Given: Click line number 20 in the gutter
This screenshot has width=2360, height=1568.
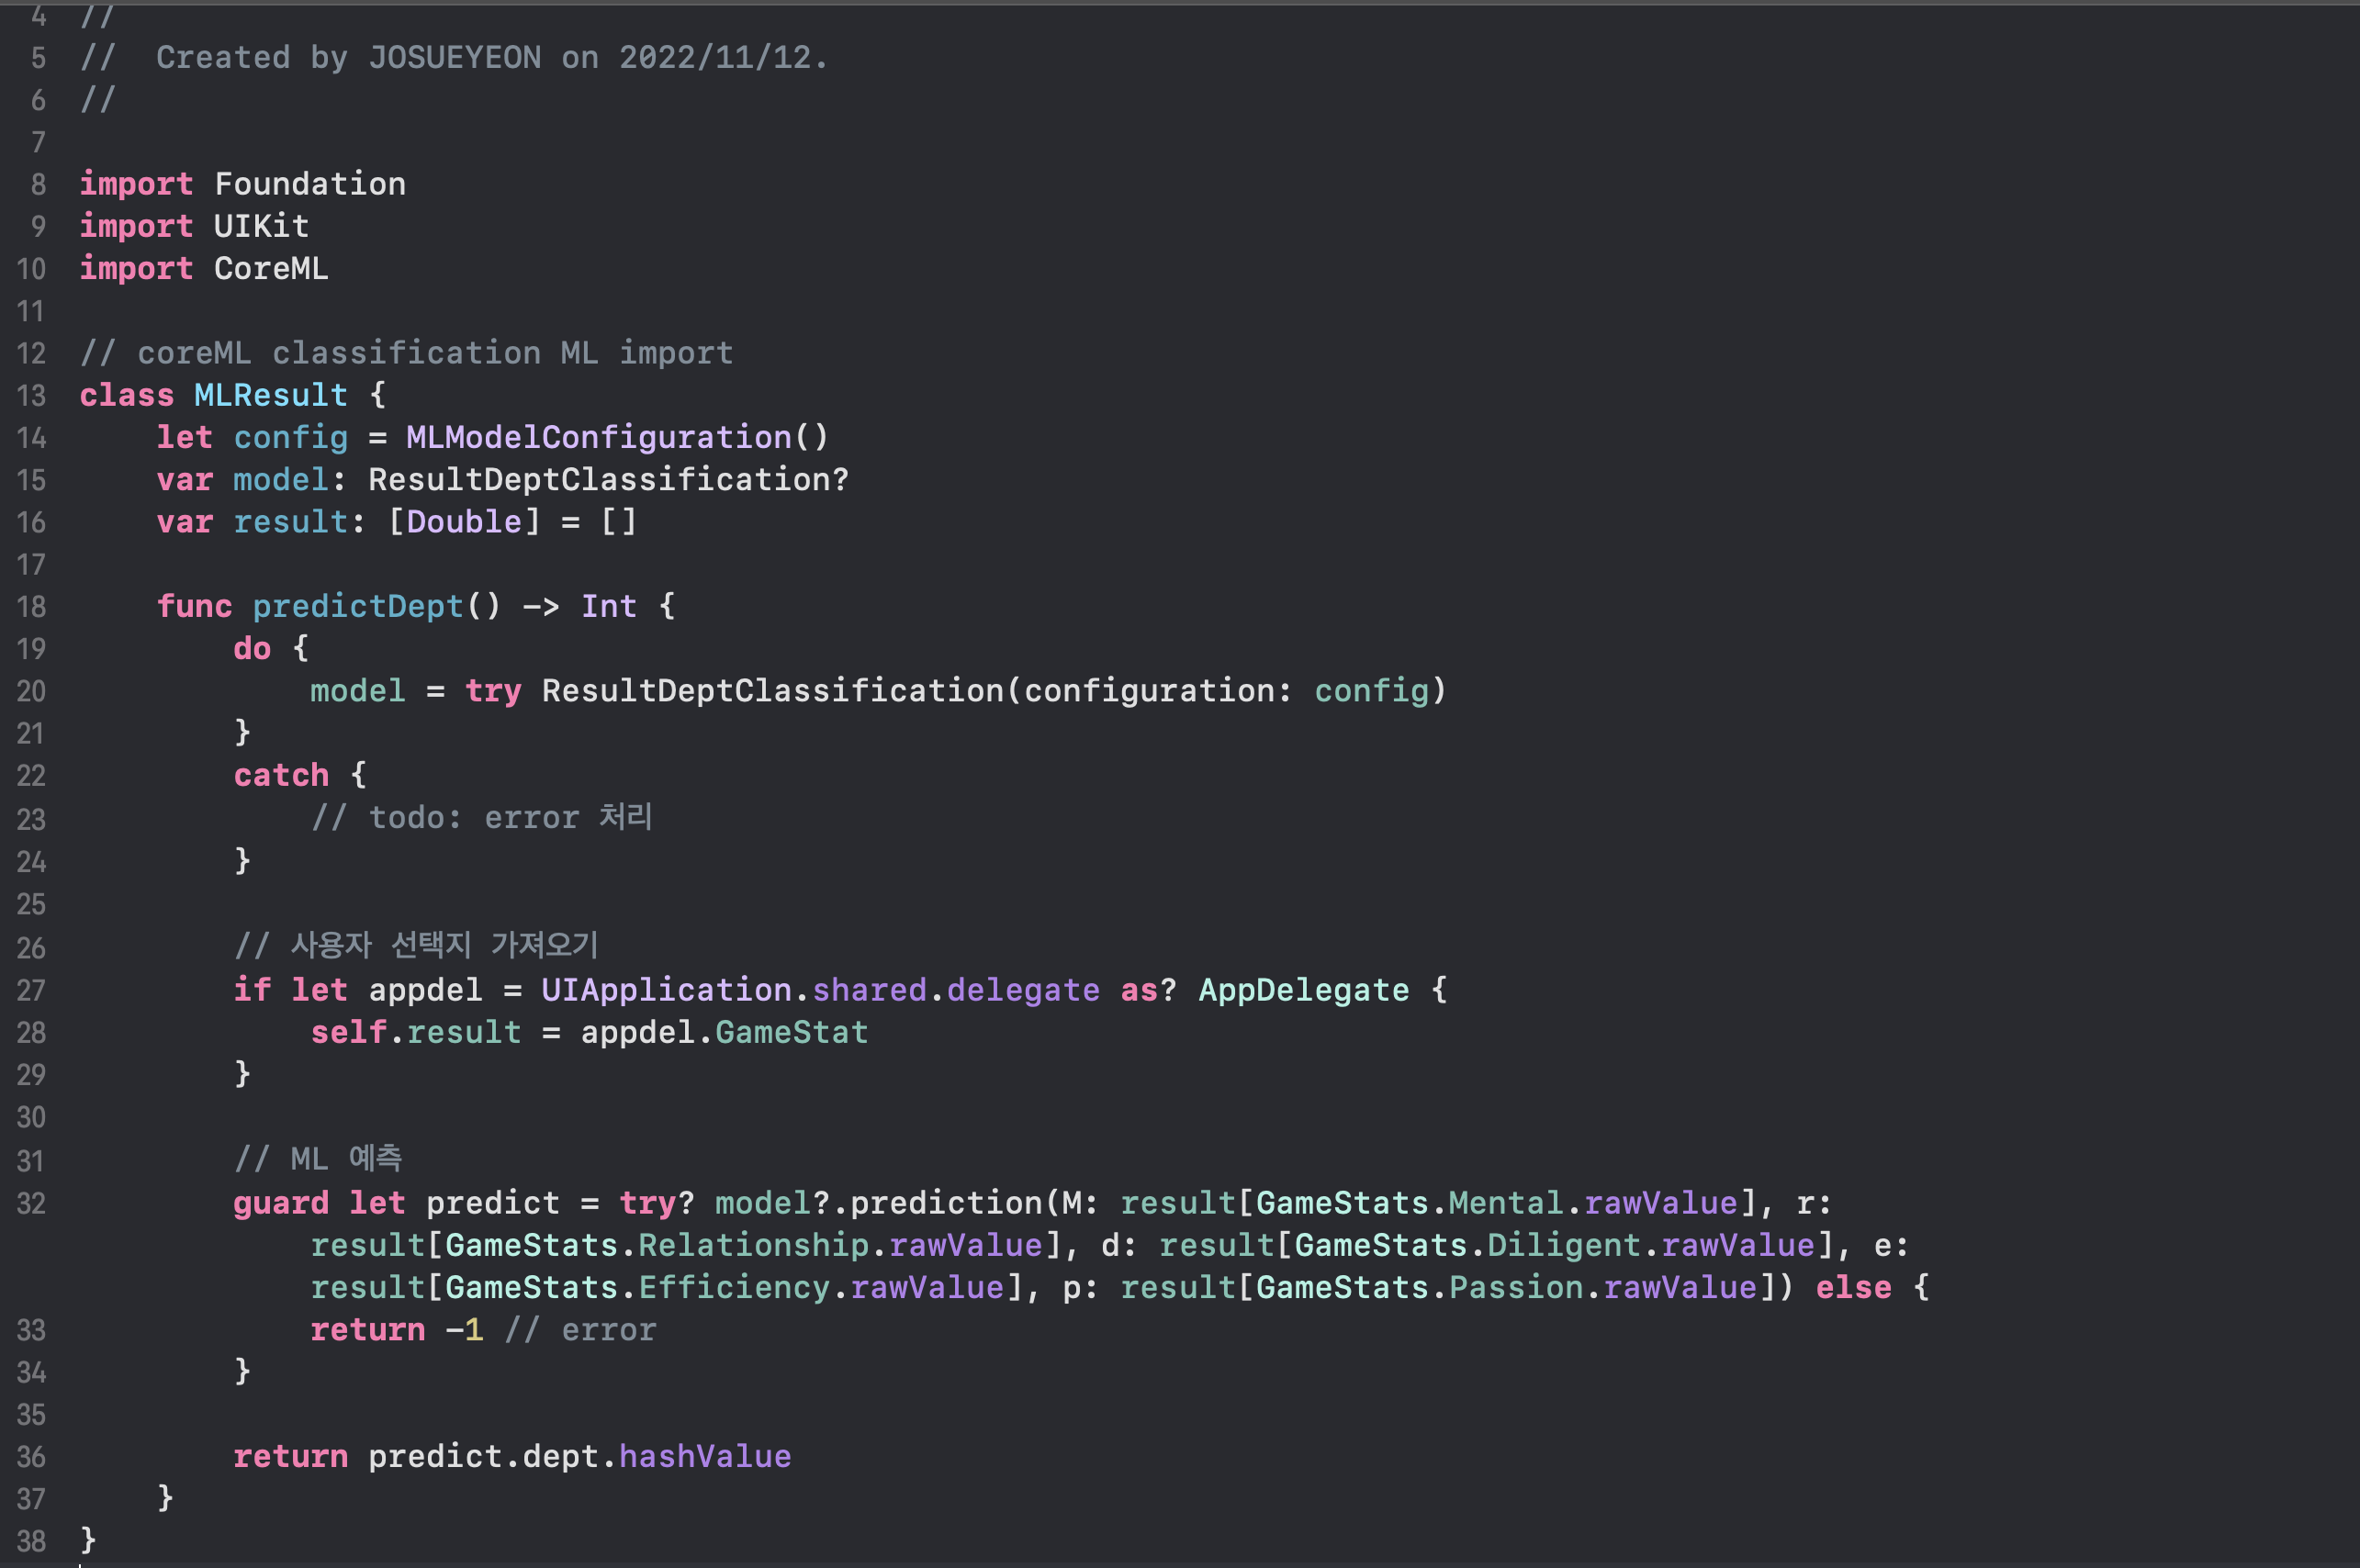Looking at the screenshot, I should 31,691.
